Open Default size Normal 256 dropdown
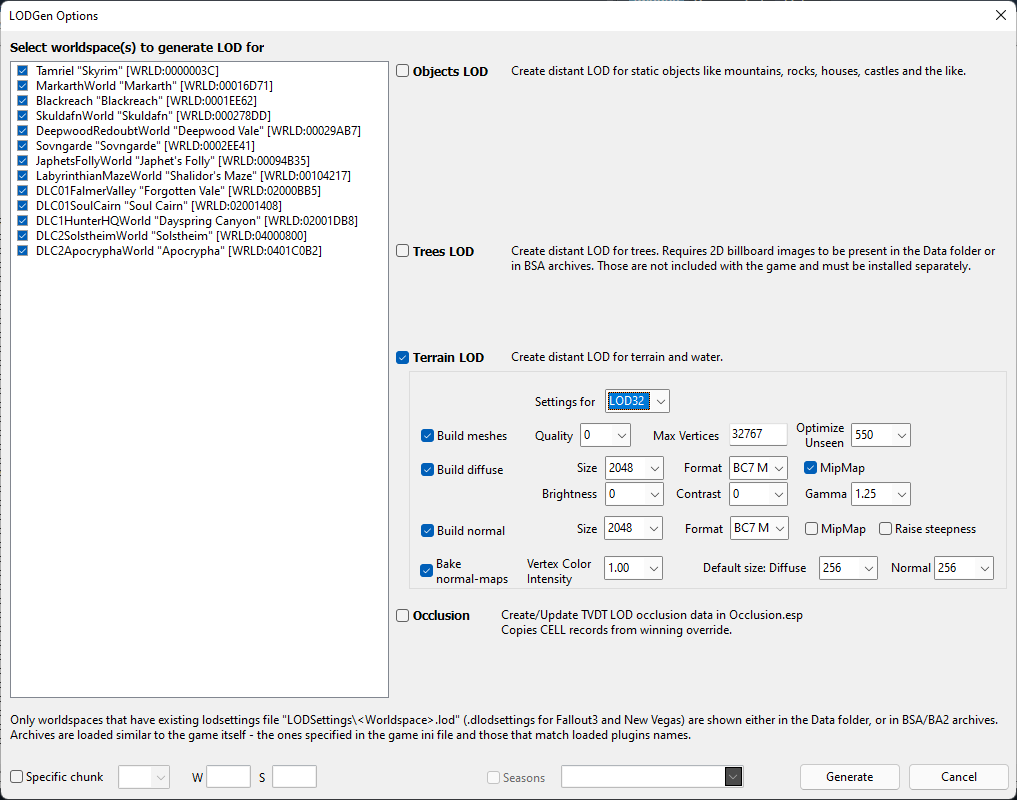 (x=985, y=568)
